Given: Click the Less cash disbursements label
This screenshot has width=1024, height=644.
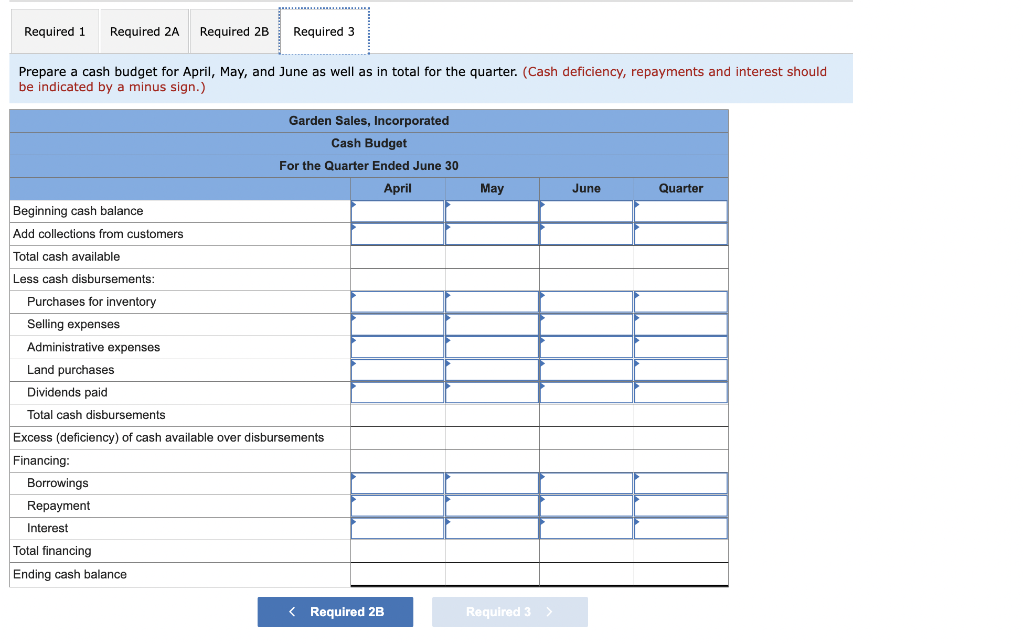Looking at the screenshot, I should click(84, 279).
